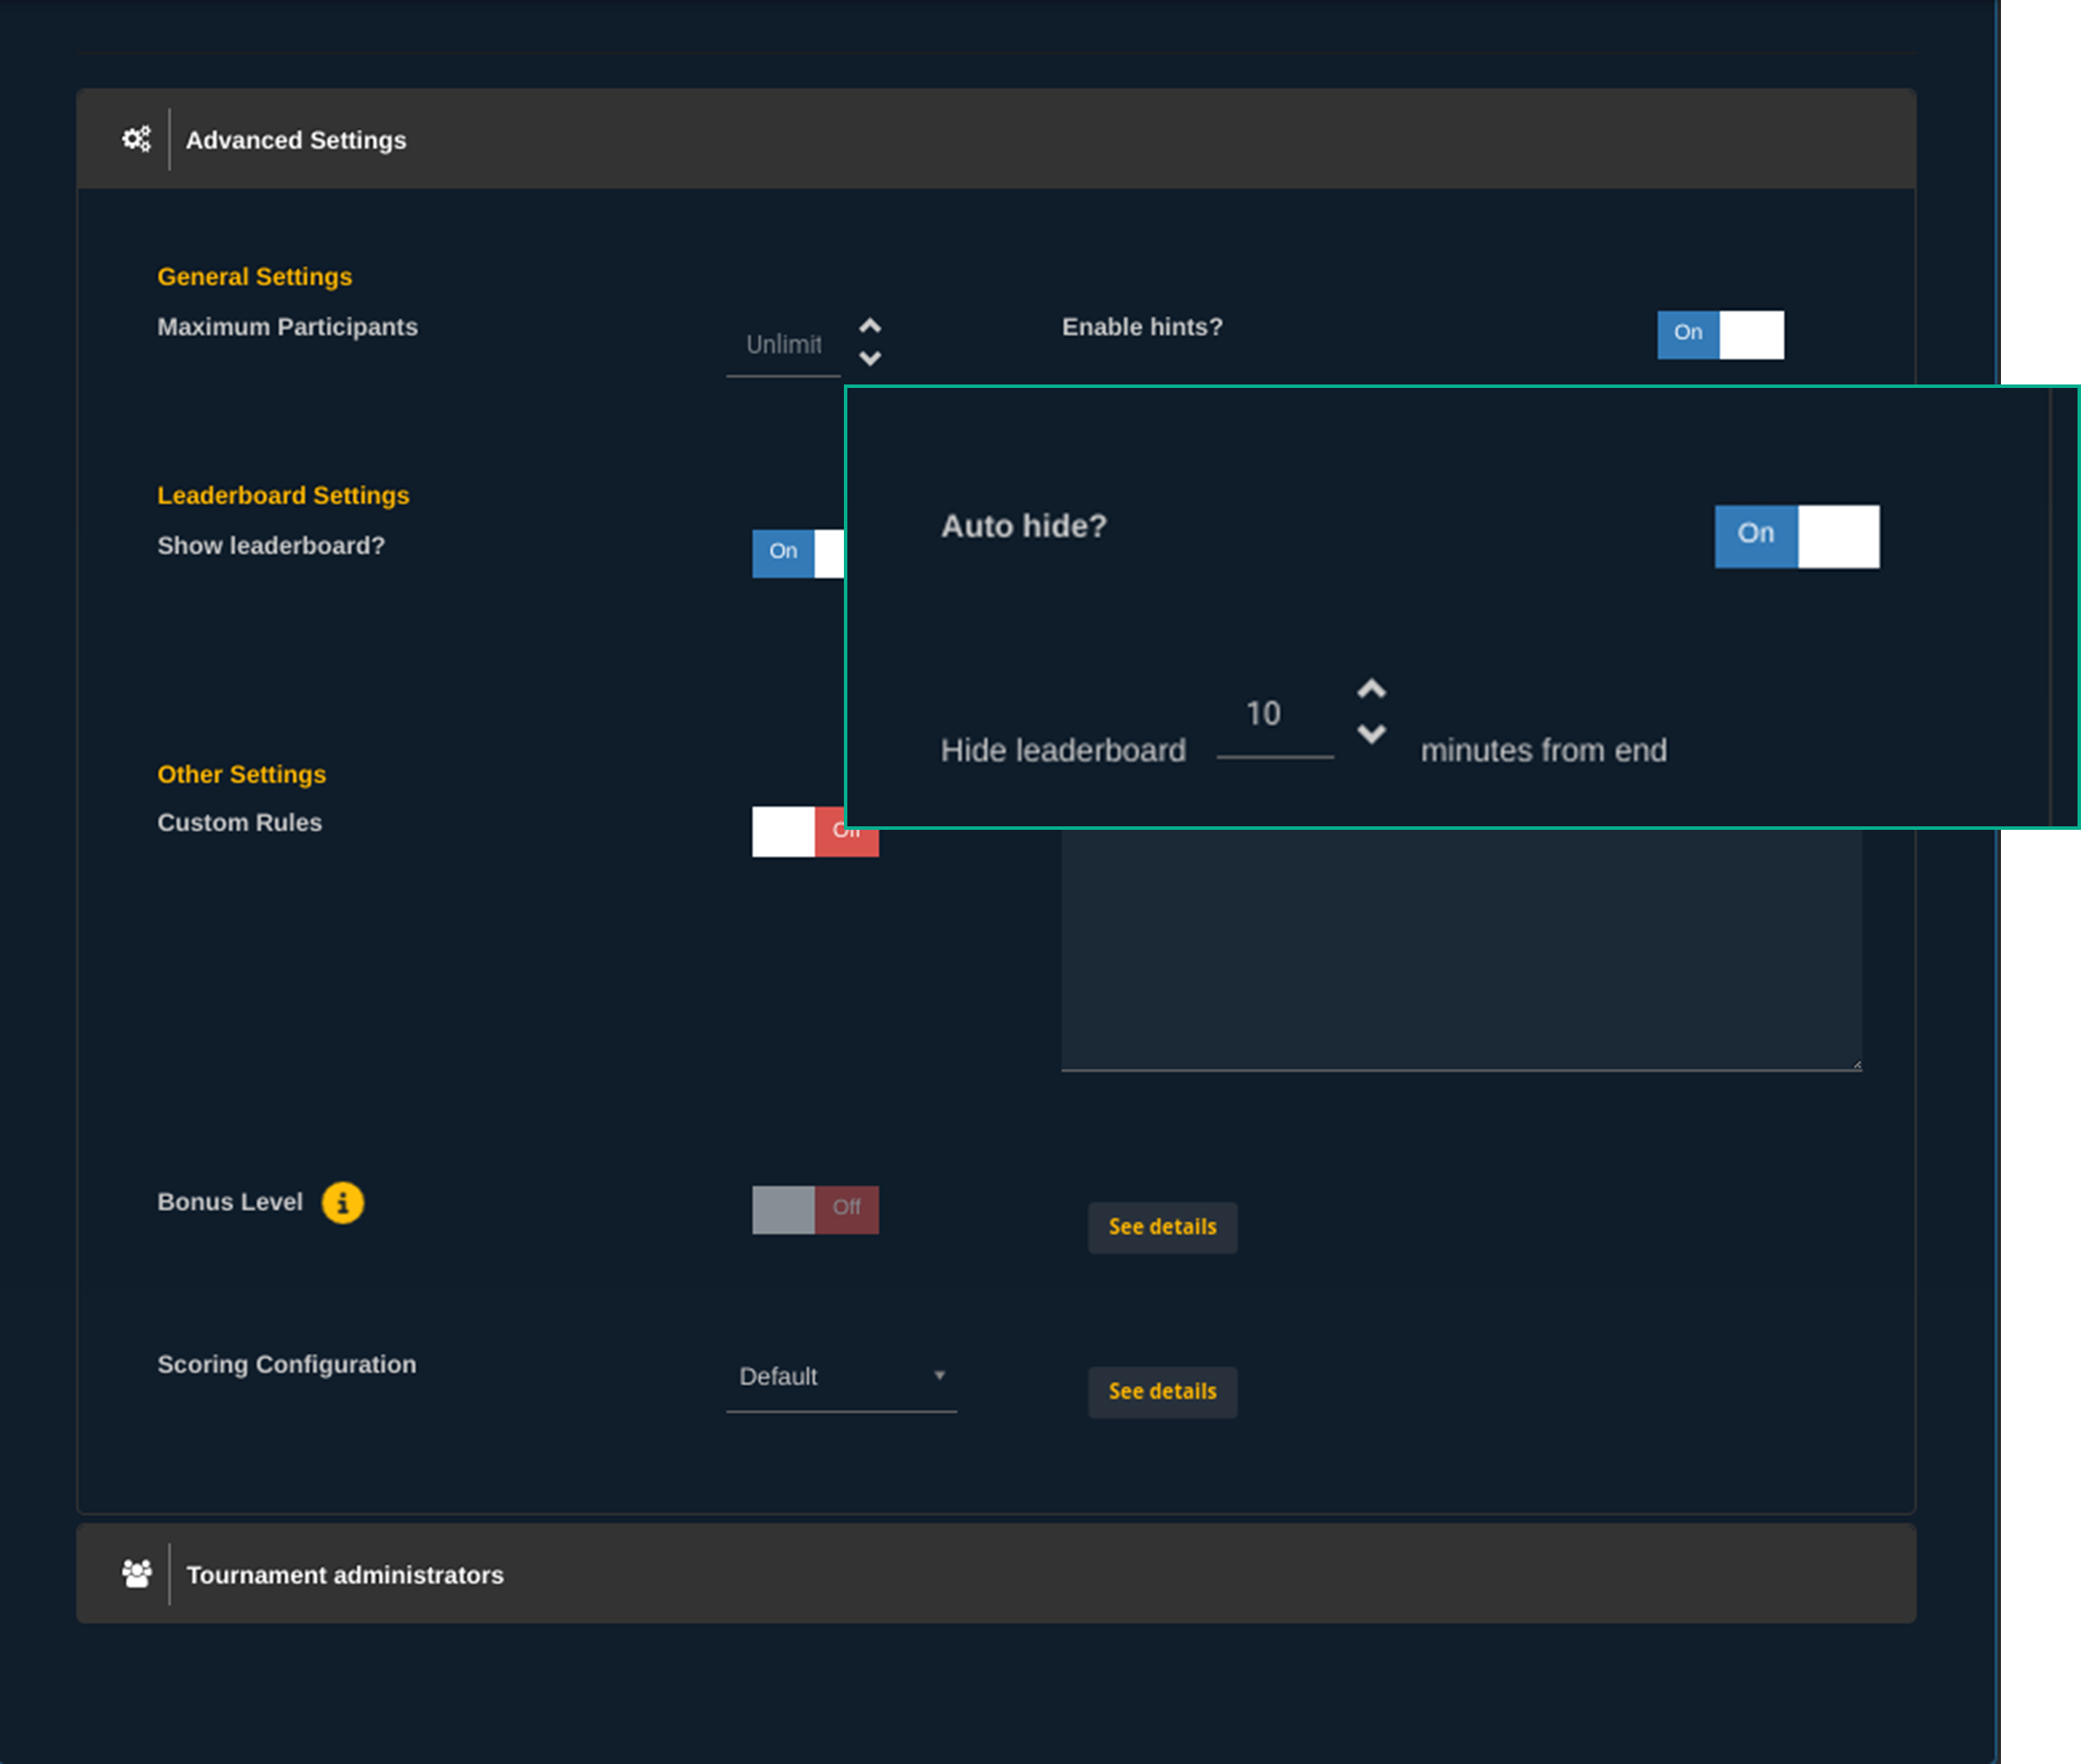Click See details for Bonus Level
The image size is (2081, 1764).
(1162, 1227)
